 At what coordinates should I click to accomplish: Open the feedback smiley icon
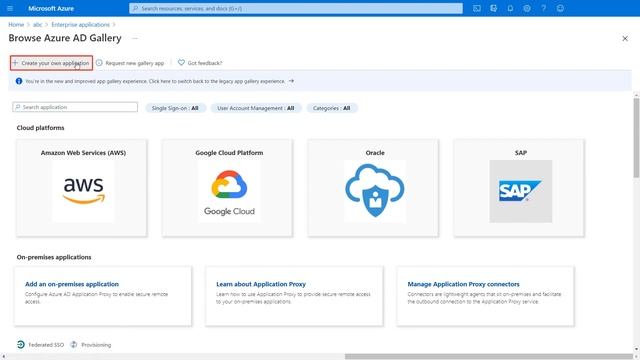tap(560, 8)
